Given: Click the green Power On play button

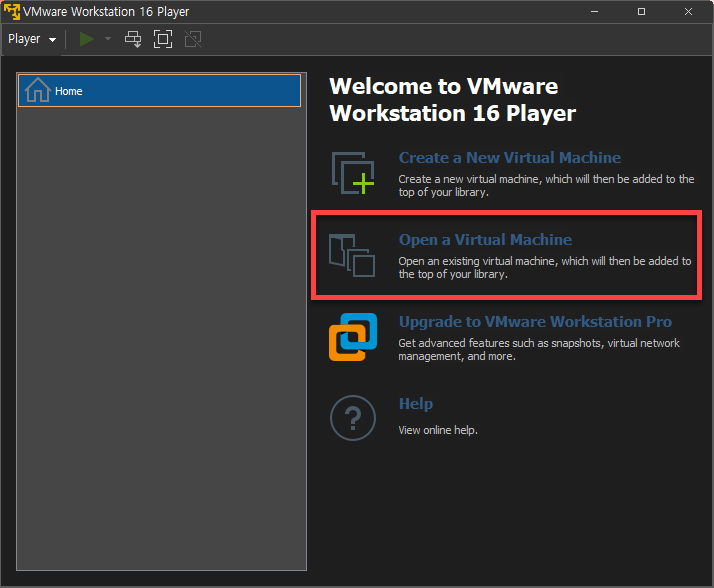Looking at the screenshot, I should click(86, 39).
